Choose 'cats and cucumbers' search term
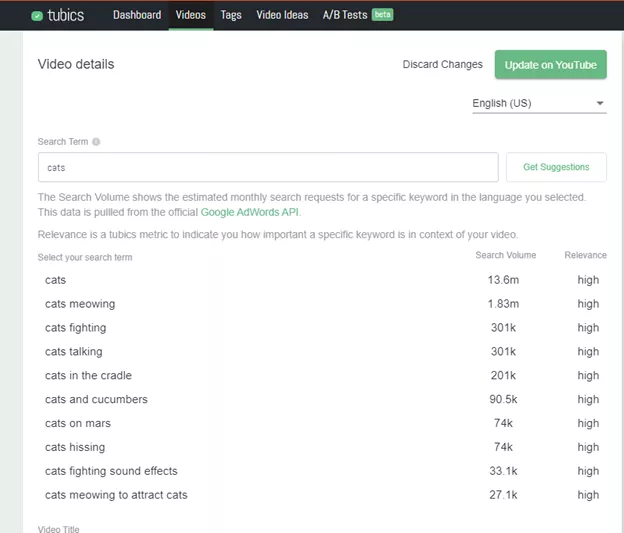This screenshot has width=624, height=533. [322, 400]
